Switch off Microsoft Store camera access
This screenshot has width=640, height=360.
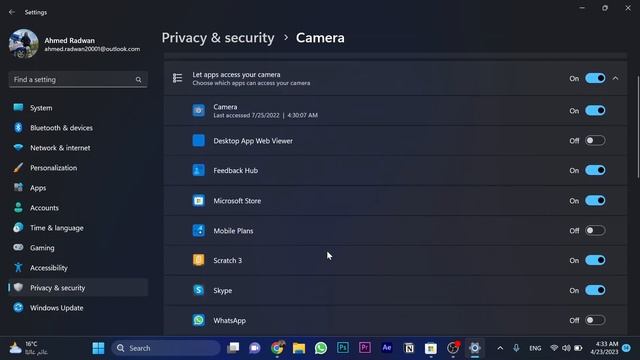(595, 200)
